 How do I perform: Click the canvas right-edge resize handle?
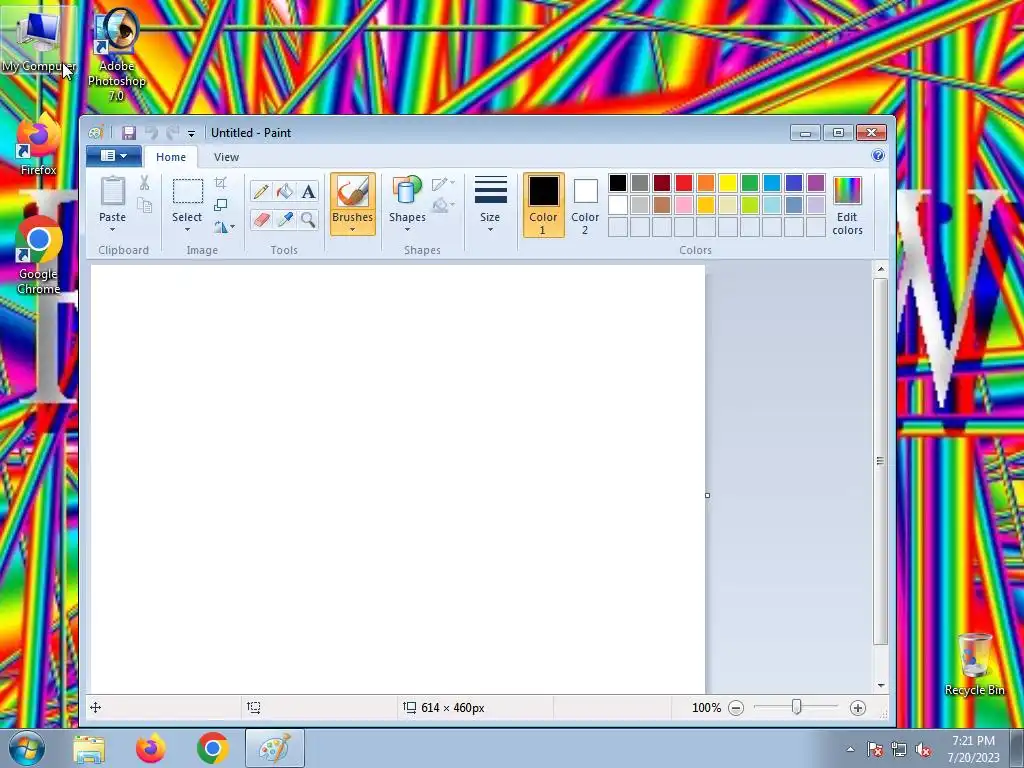click(707, 496)
